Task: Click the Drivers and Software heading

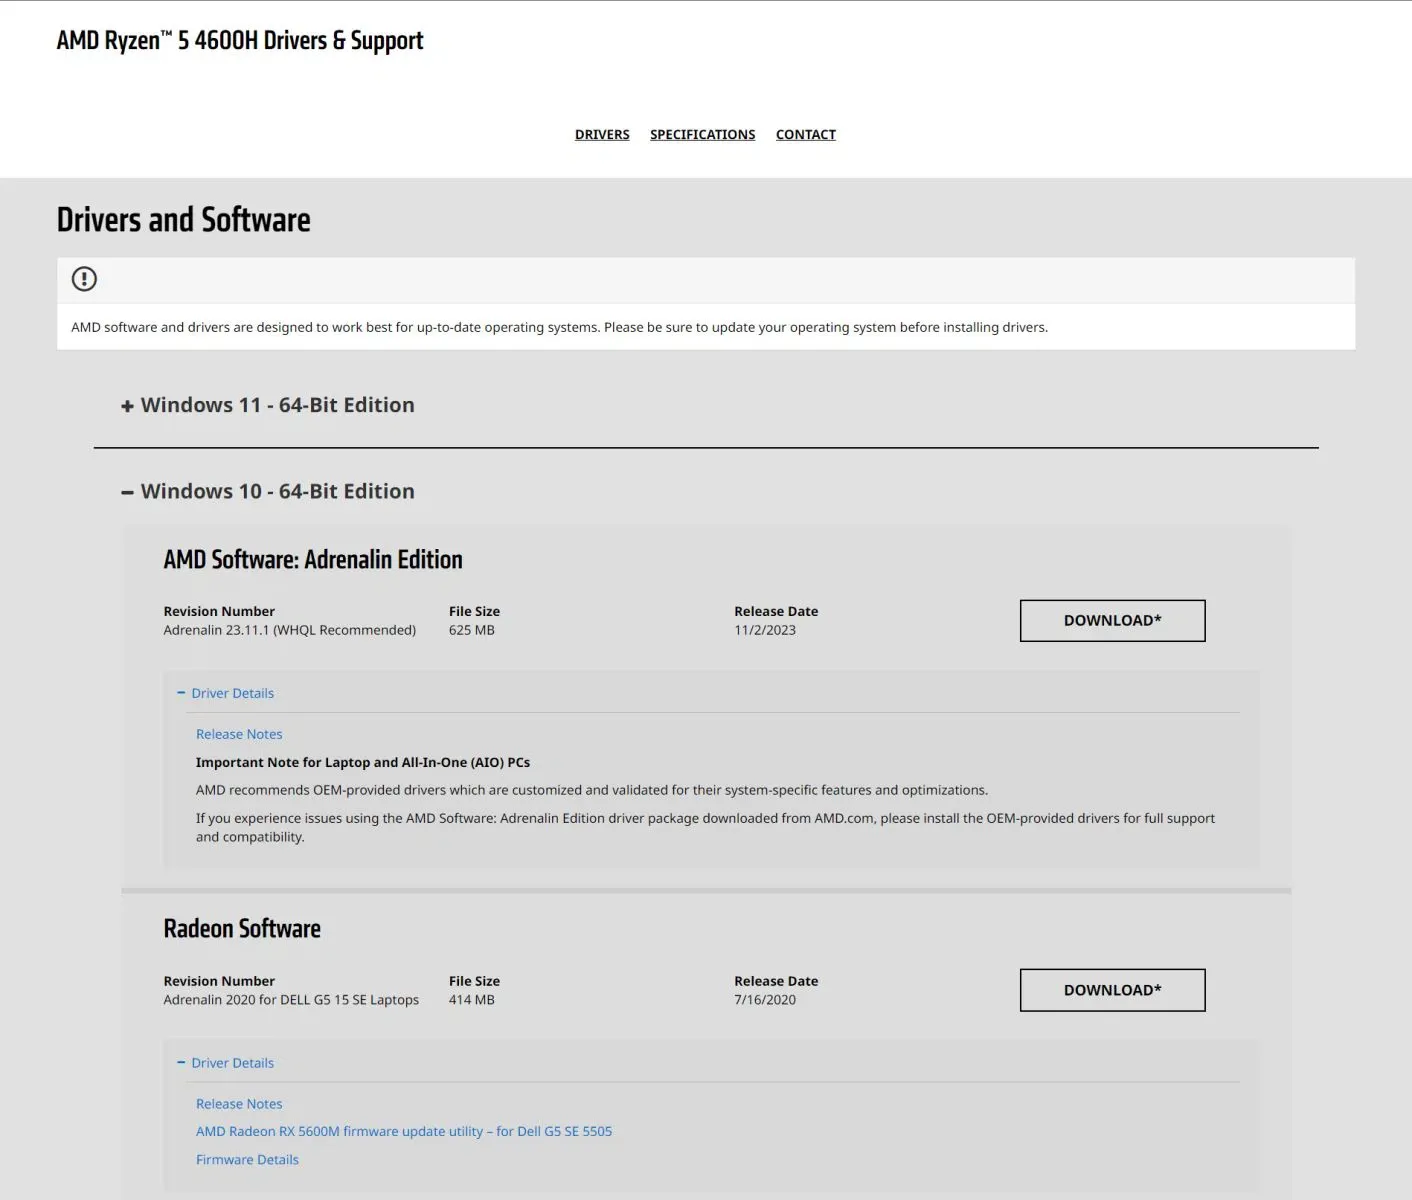Action: (183, 220)
